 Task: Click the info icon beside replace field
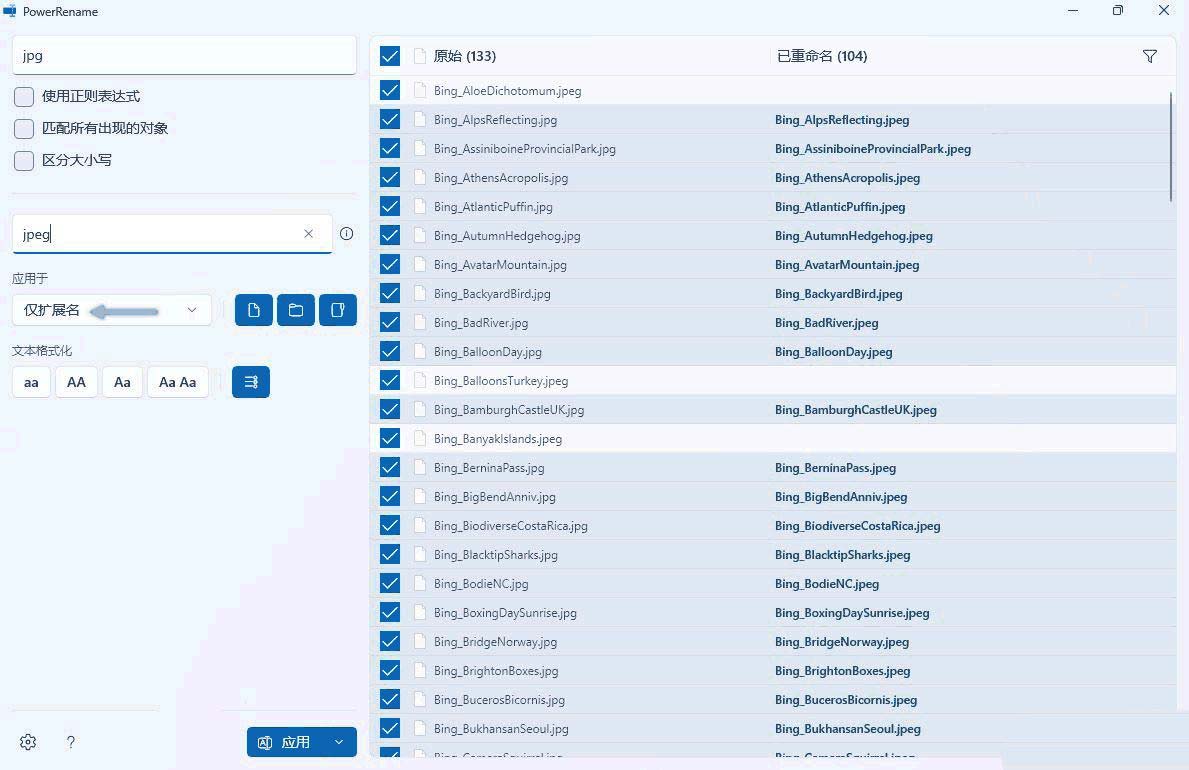point(347,234)
